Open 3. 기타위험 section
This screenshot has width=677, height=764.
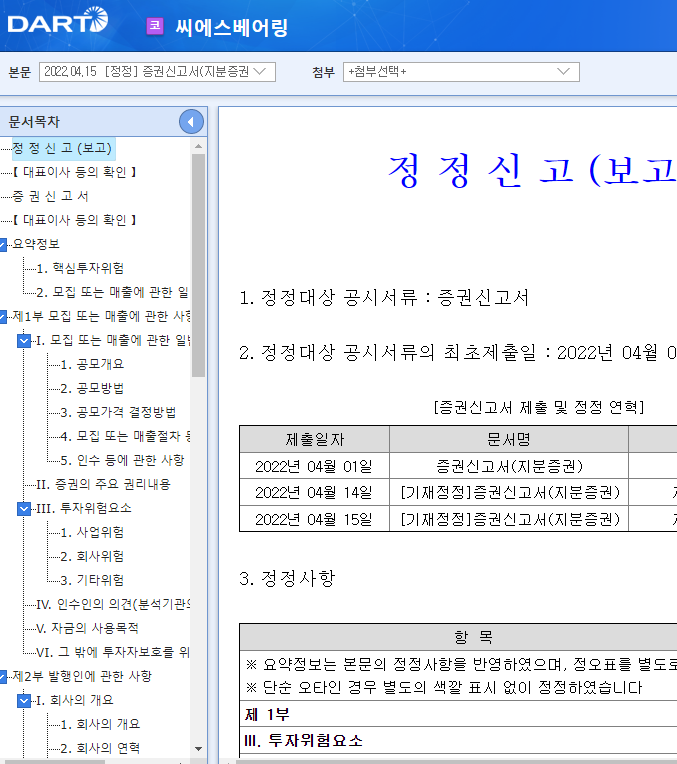[x=92, y=580]
